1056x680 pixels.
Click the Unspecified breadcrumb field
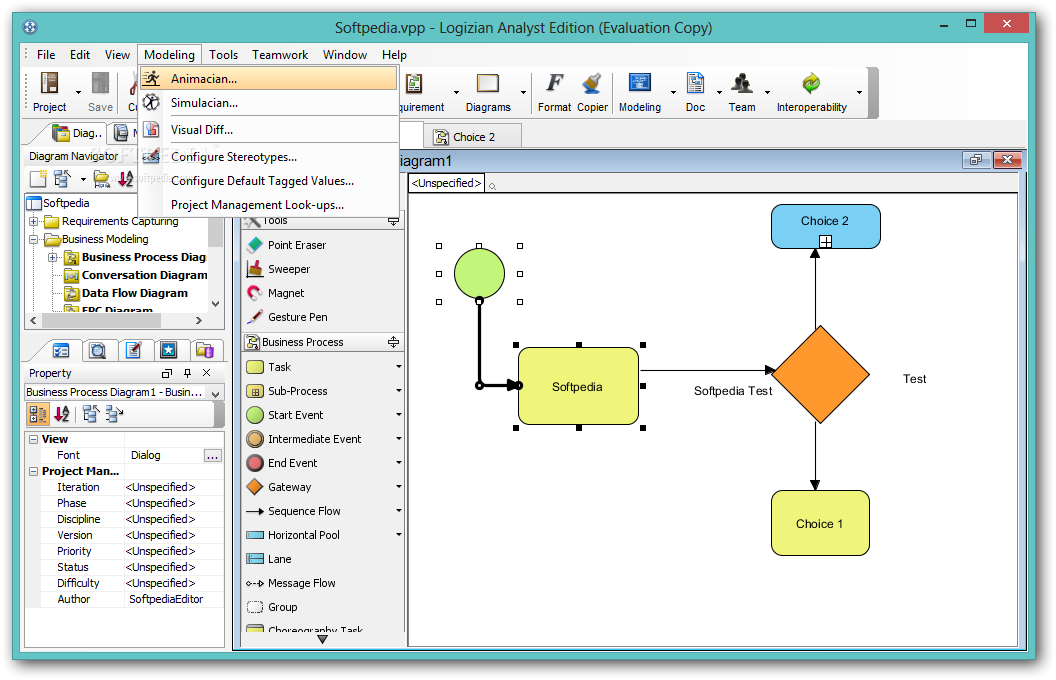coord(446,184)
